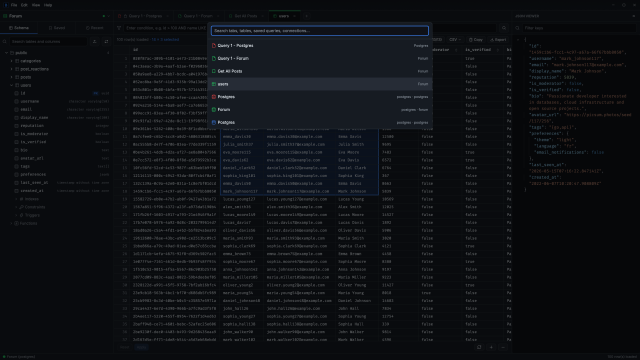The image size is (640, 360).
Task: Choose the highlighted 'users' palette result
Action: tap(320, 84)
